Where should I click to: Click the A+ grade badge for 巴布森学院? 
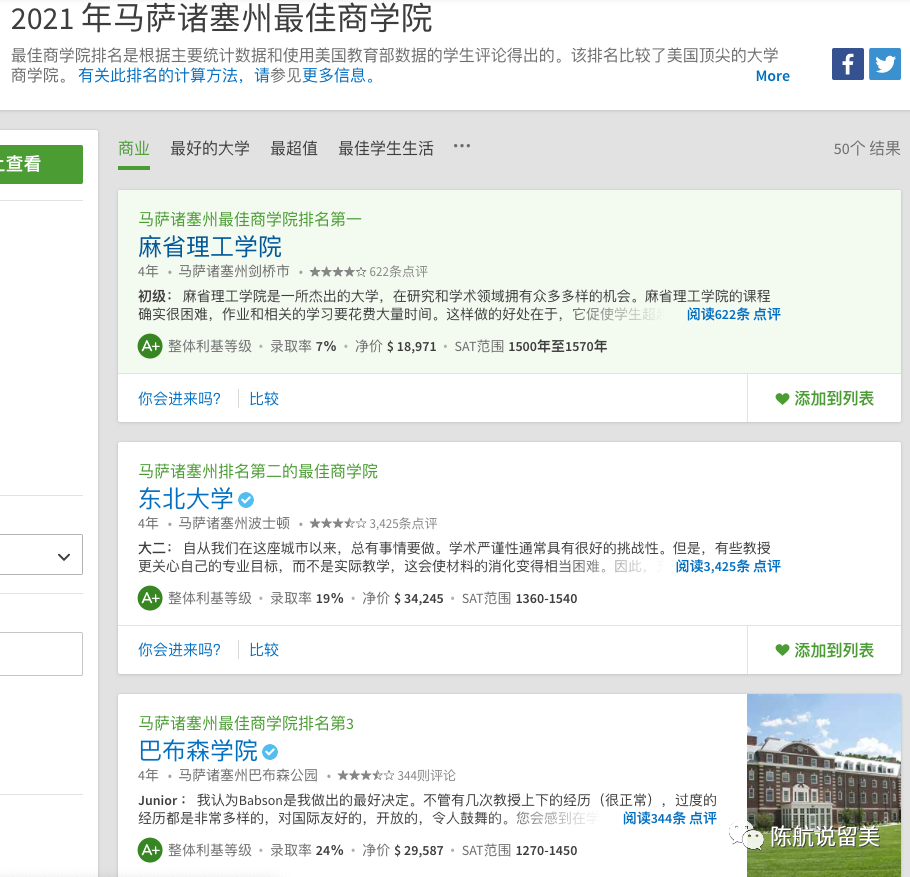click(150, 850)
